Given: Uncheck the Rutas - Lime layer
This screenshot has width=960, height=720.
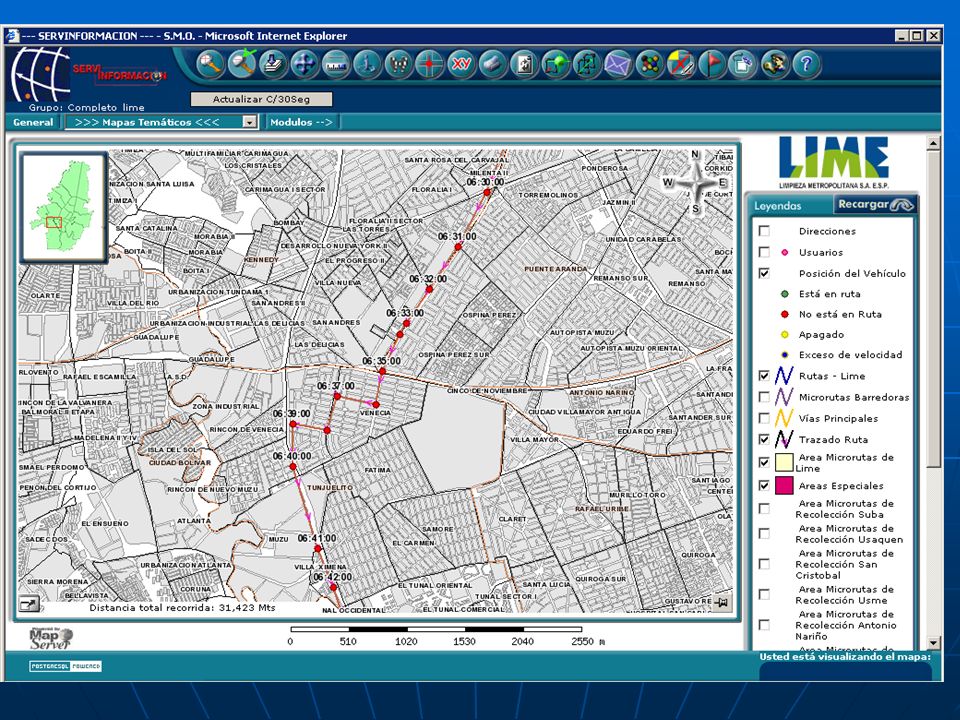Looking at the screenshot, I should 764,375.
